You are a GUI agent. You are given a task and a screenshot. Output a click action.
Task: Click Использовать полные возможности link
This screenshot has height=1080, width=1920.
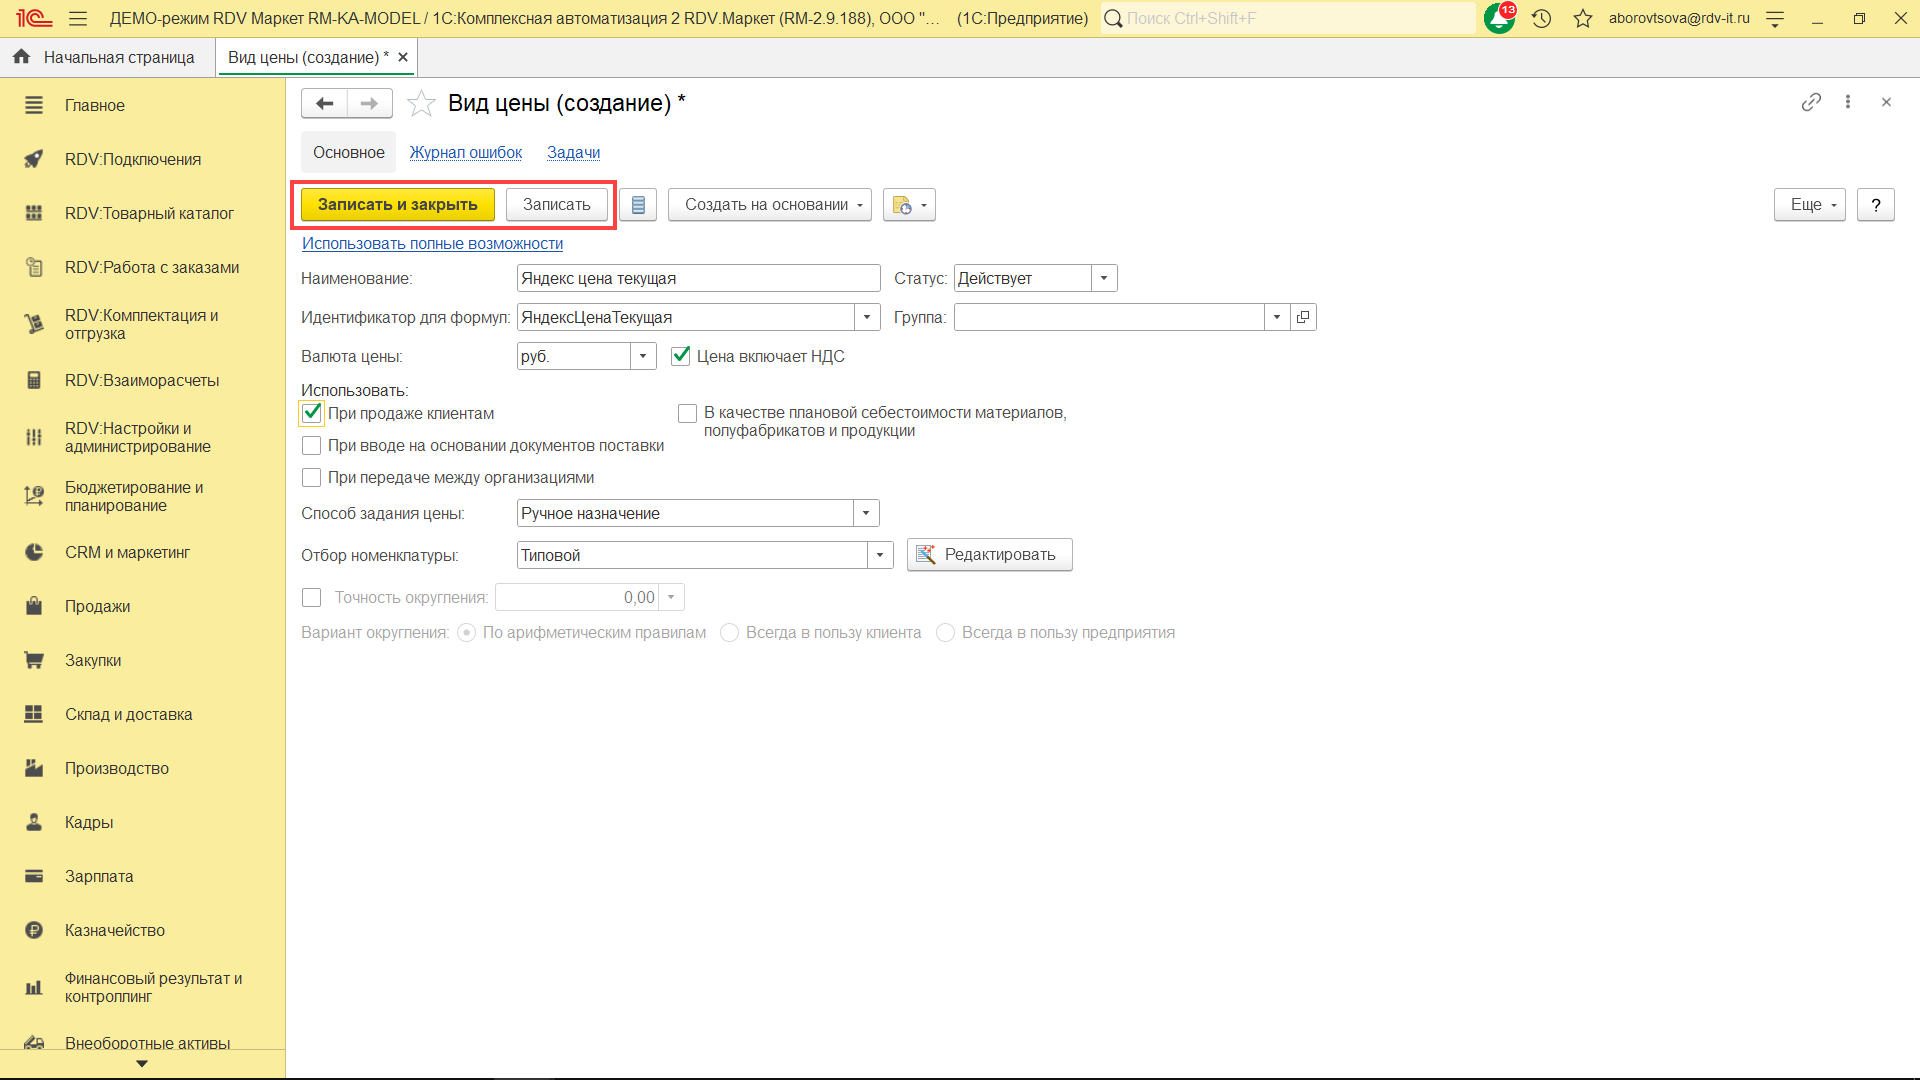click(x=432, y=243)
